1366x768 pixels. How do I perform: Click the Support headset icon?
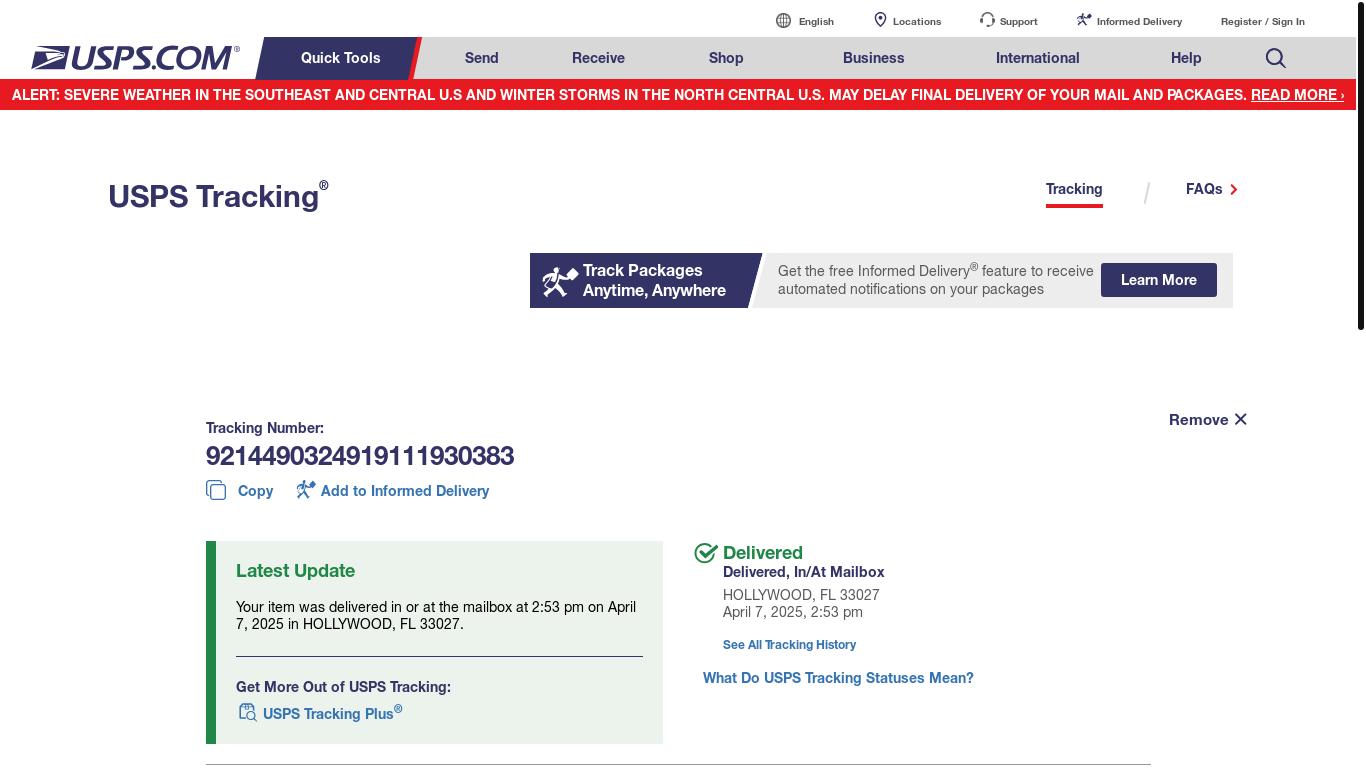987,20
